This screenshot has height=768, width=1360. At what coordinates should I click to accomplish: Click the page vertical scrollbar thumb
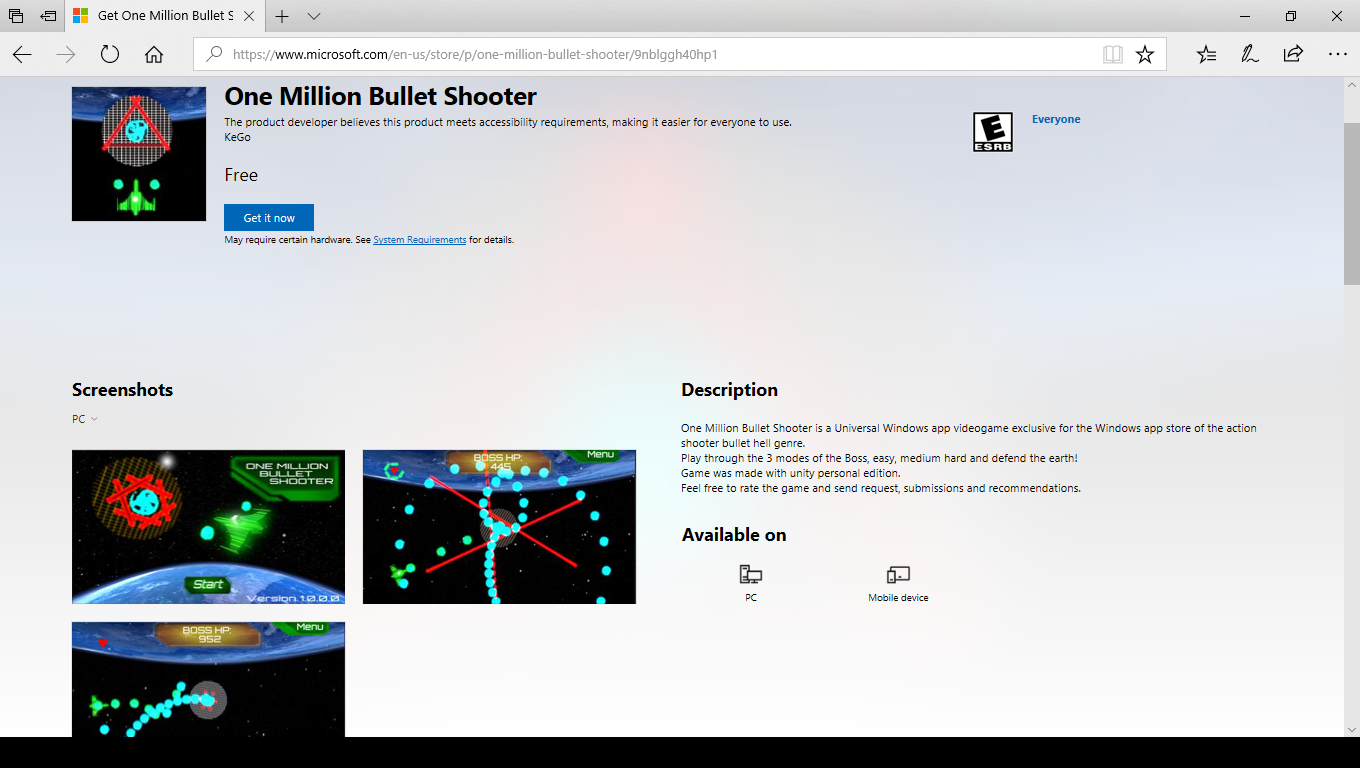point(1351,205)
